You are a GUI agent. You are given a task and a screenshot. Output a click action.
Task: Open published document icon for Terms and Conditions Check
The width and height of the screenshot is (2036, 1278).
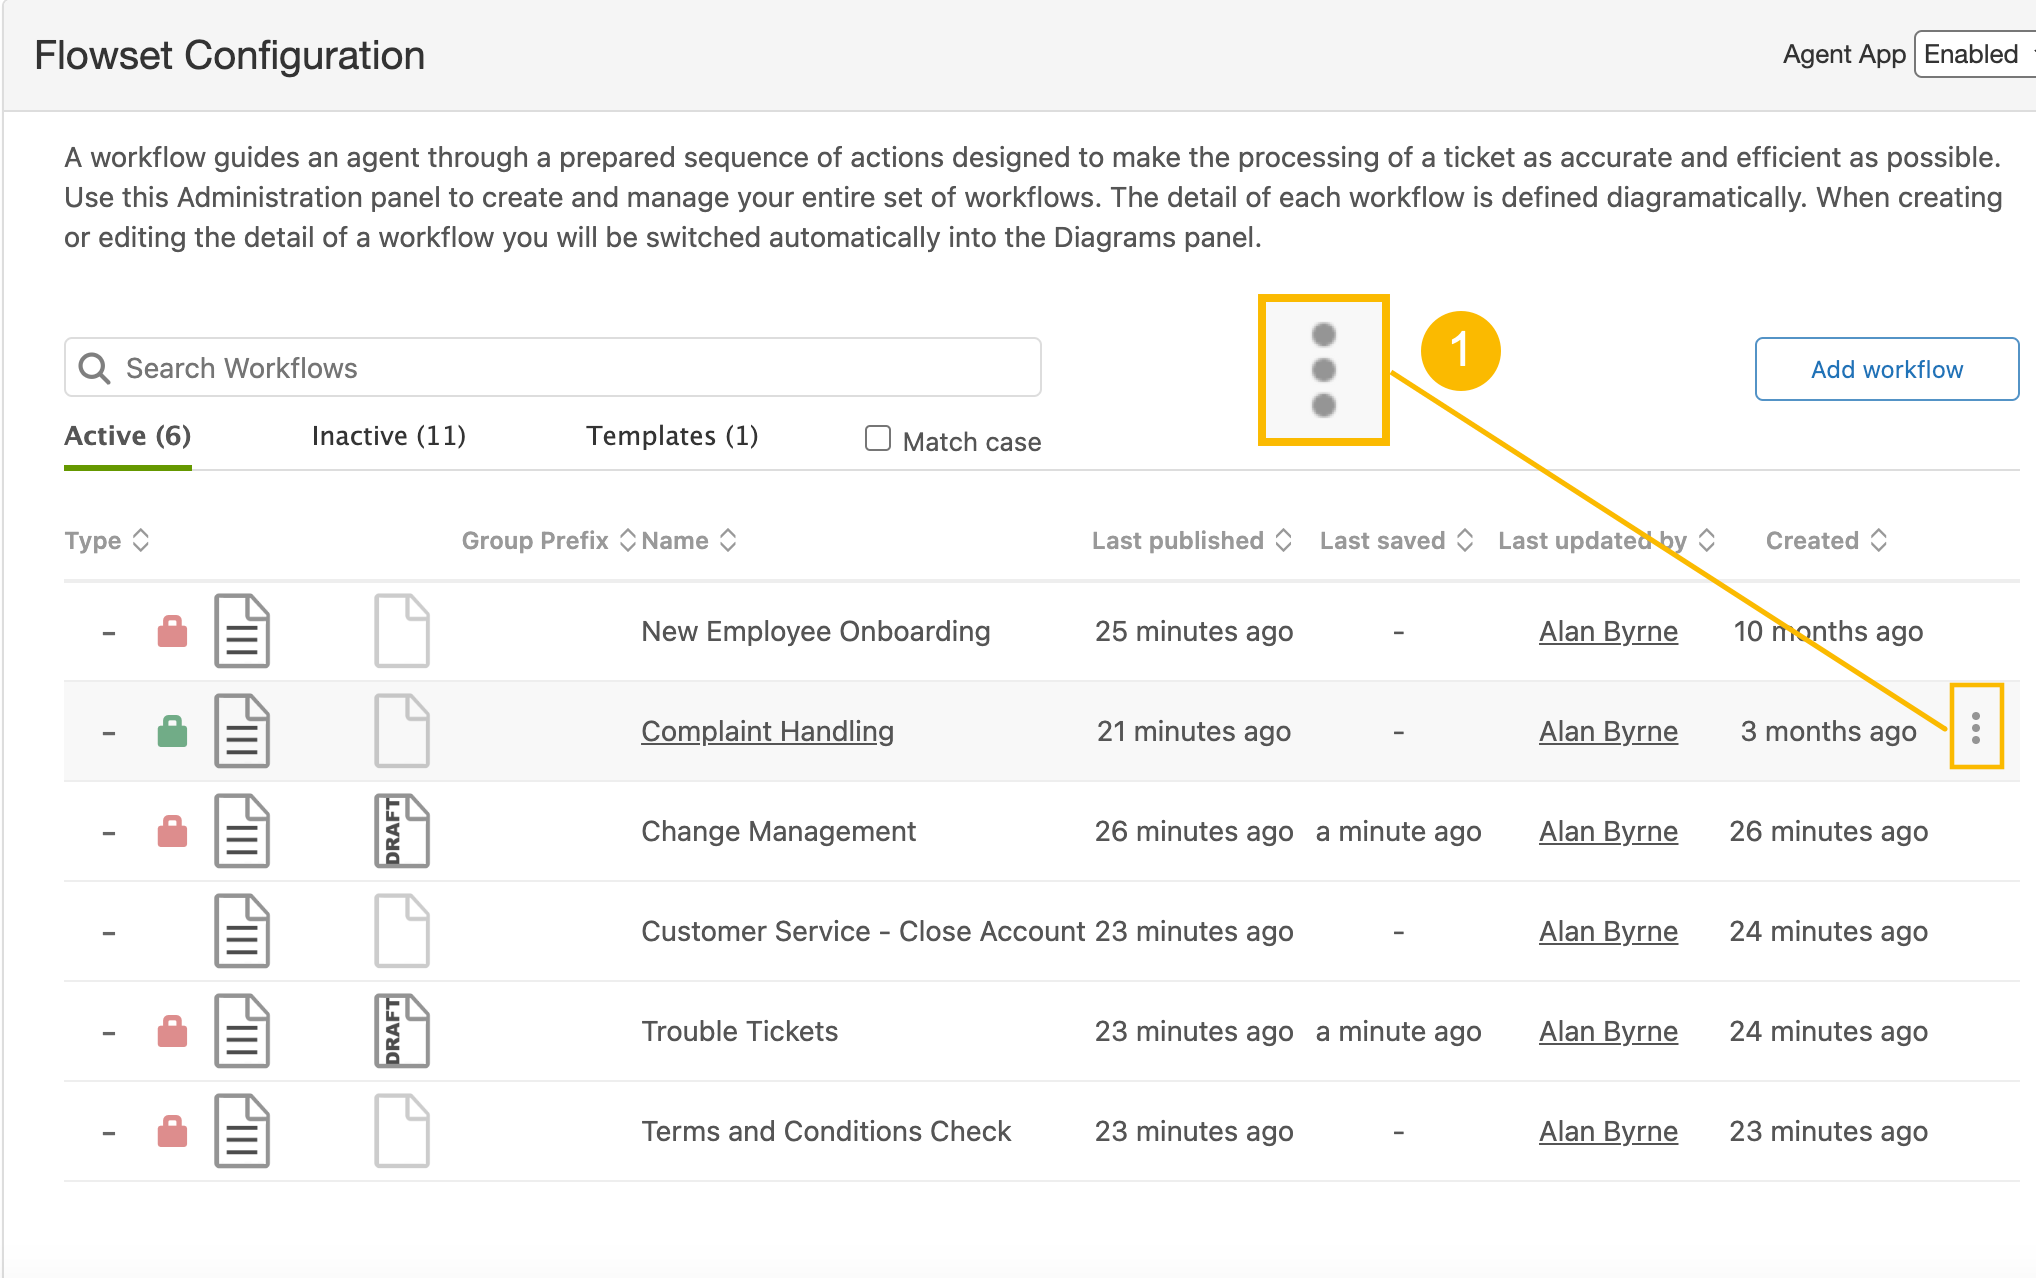click(242, 1131)
